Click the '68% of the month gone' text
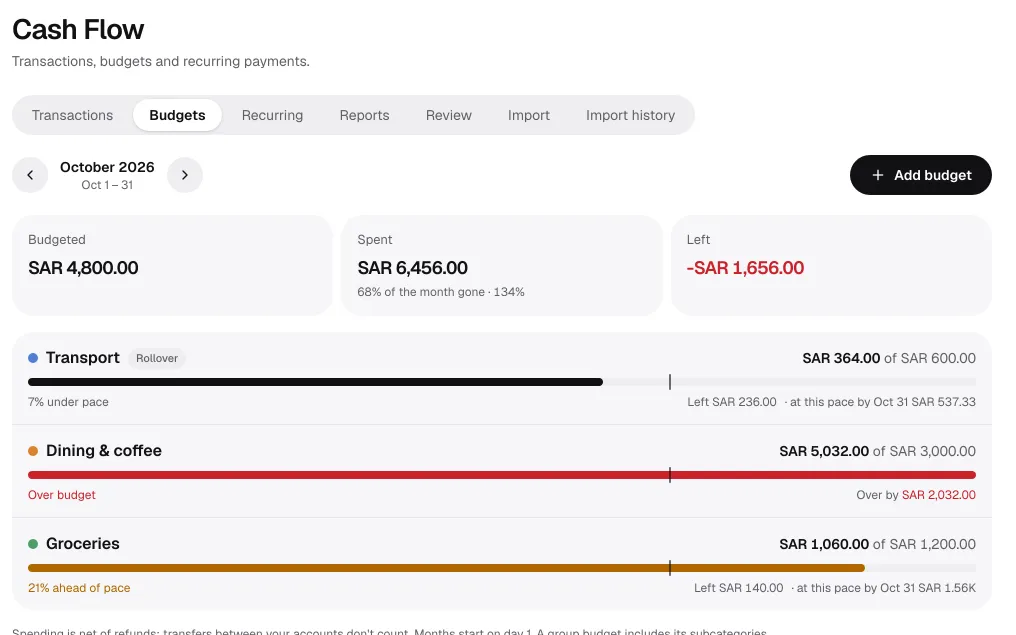 [421, 292]
